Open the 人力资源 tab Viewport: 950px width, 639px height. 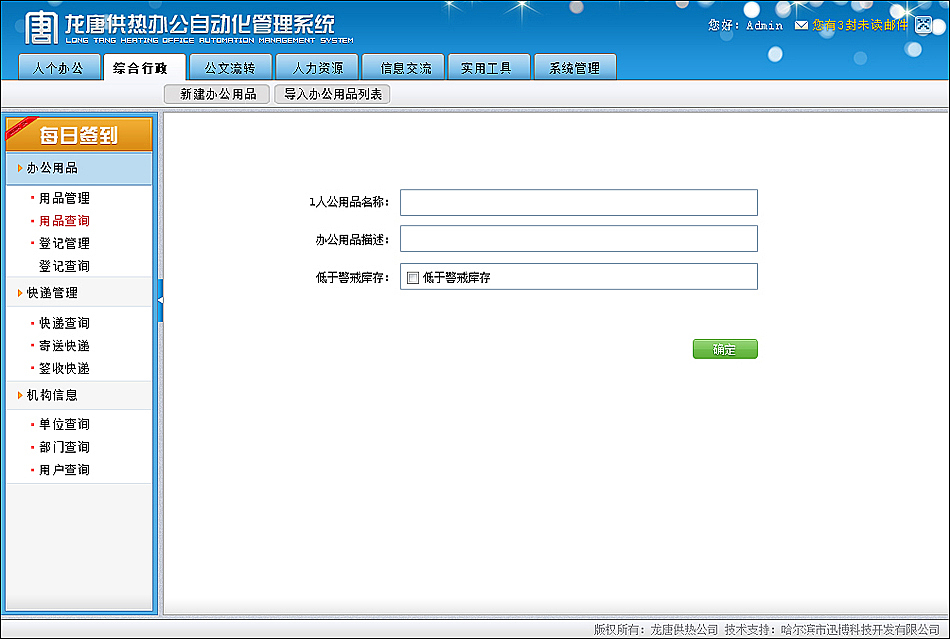317,67
